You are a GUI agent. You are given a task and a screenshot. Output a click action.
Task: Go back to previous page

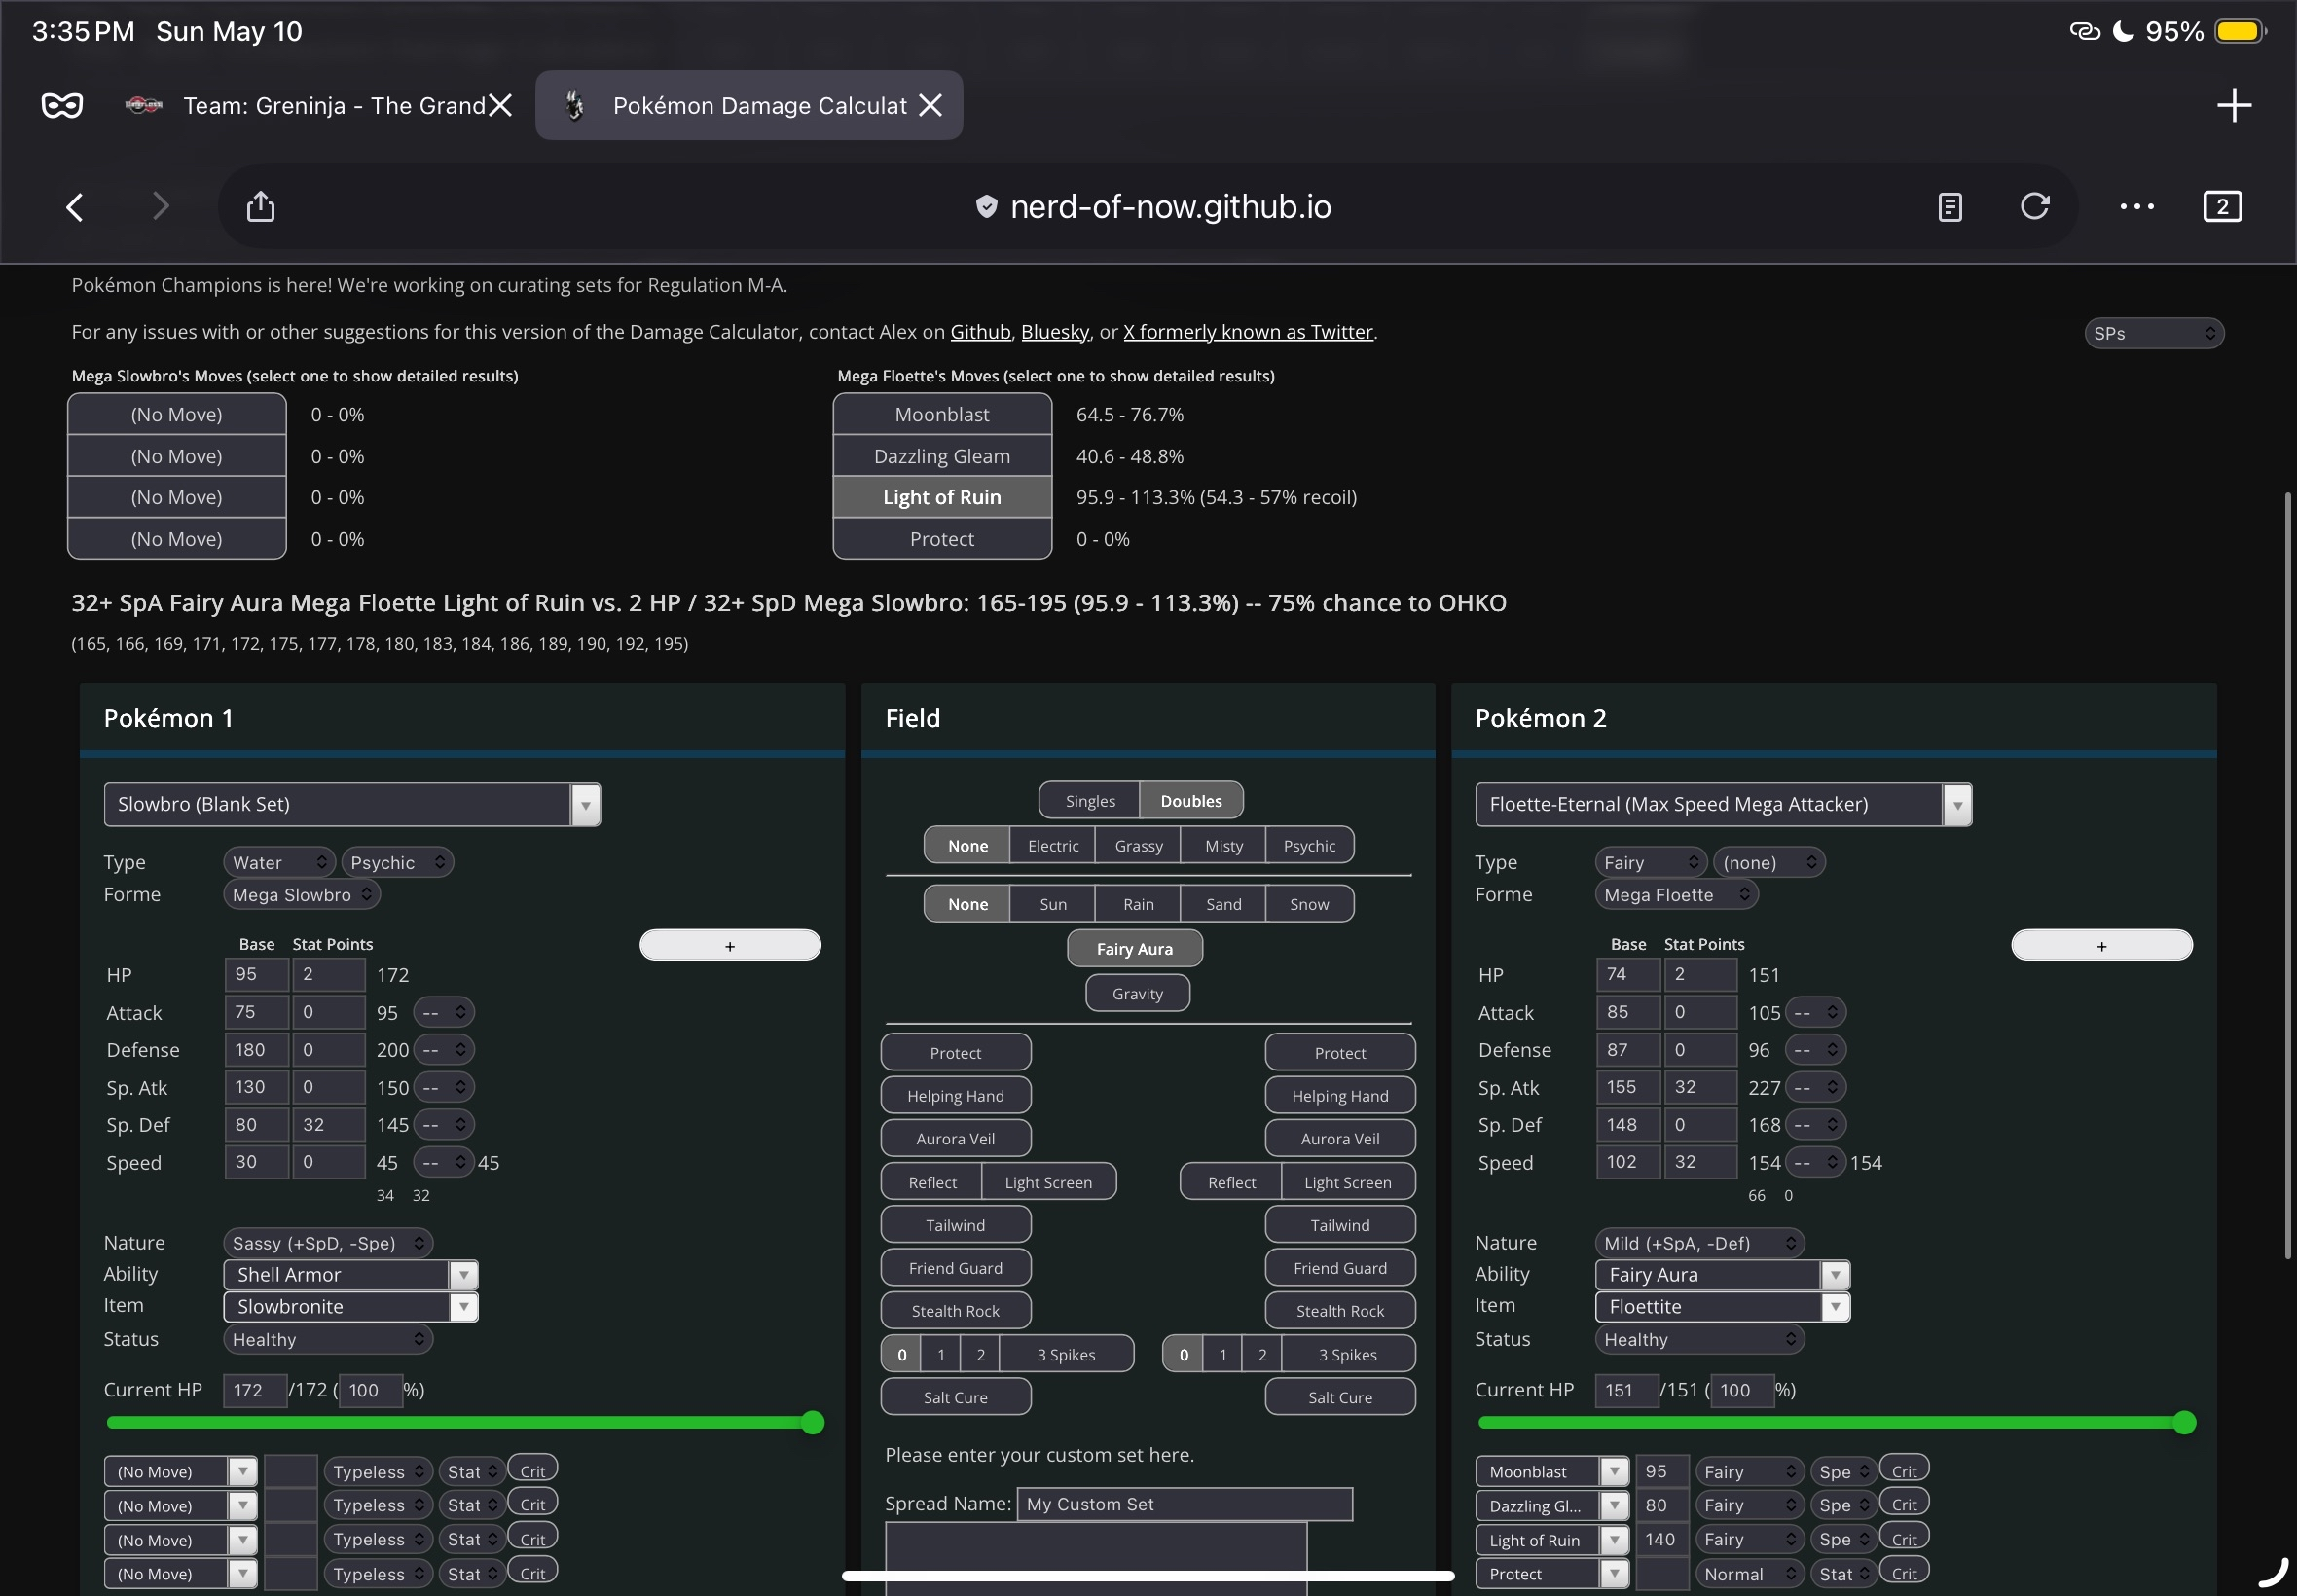75,207
